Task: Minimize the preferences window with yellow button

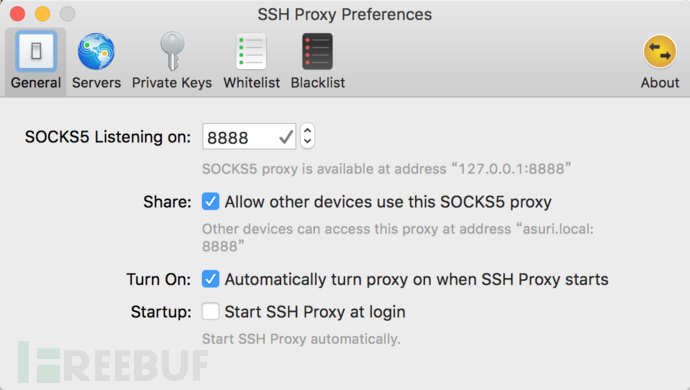Action: (43, 14)
